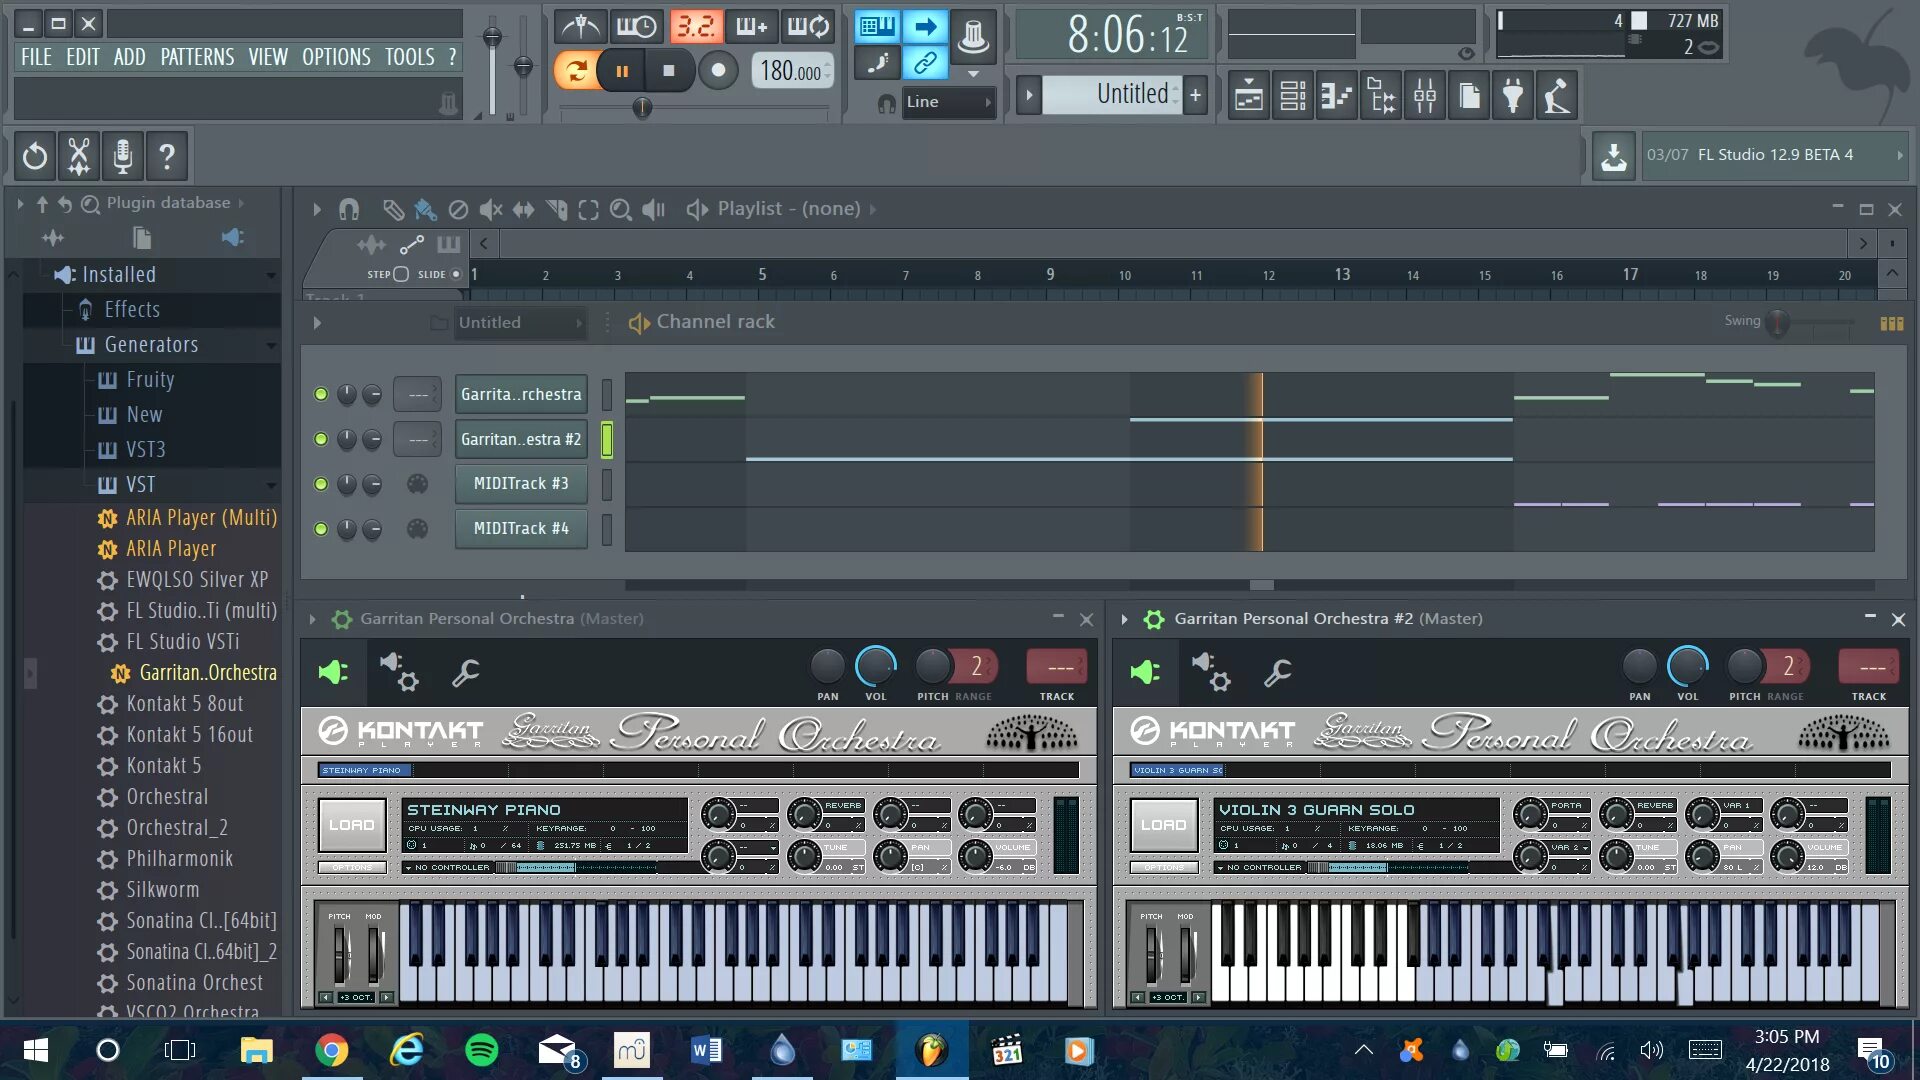Open the channel rack view icon
The height and width of the screenshot is (1080, 1920).
coord(1293,96)
